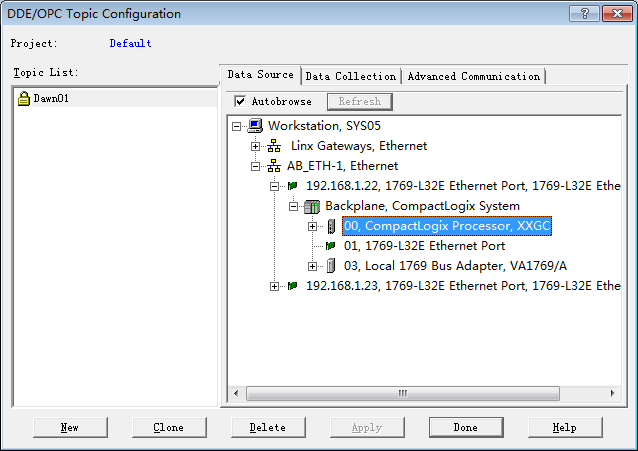Expand the Linx Gateways, Ethernet node
Screen dimensions: 638x451
point(255,146)
